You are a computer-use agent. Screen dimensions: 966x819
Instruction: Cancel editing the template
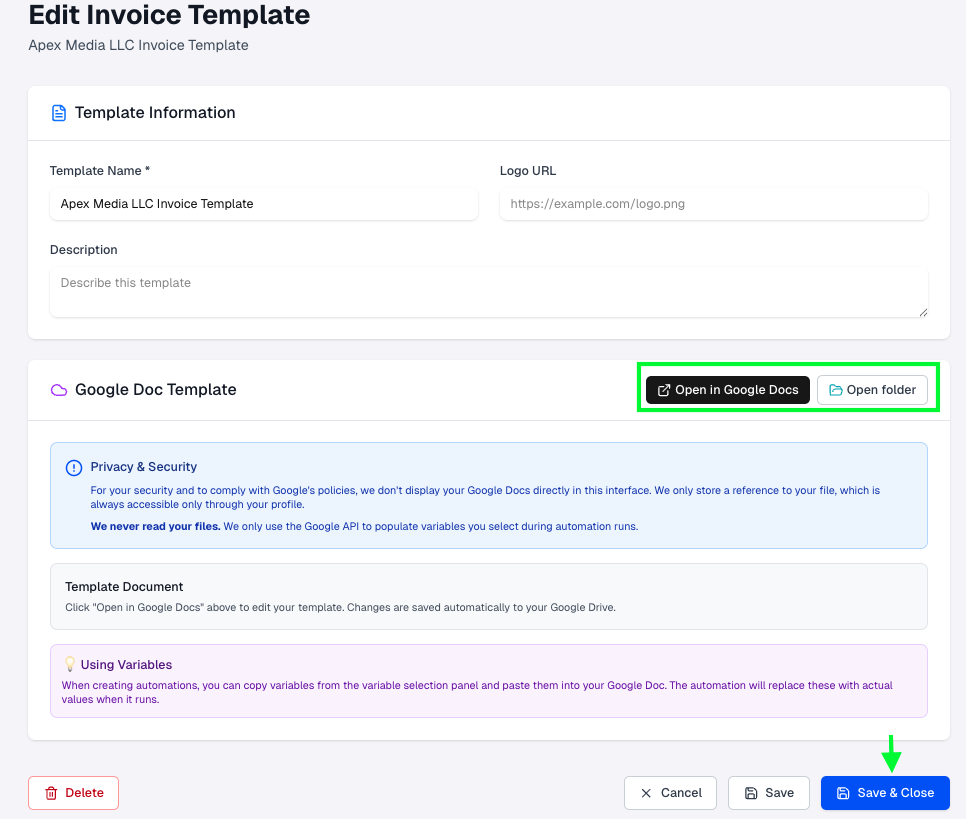[x=670, y=793]
